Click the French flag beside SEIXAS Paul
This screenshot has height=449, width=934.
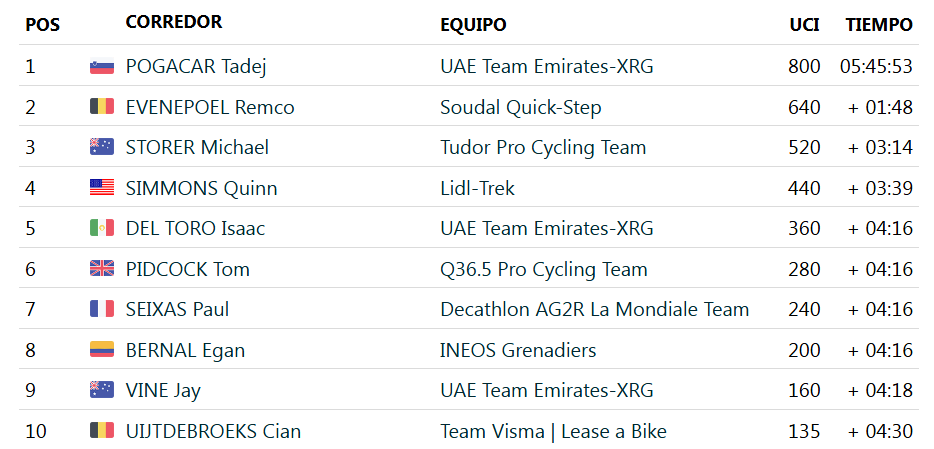point(101,309)
